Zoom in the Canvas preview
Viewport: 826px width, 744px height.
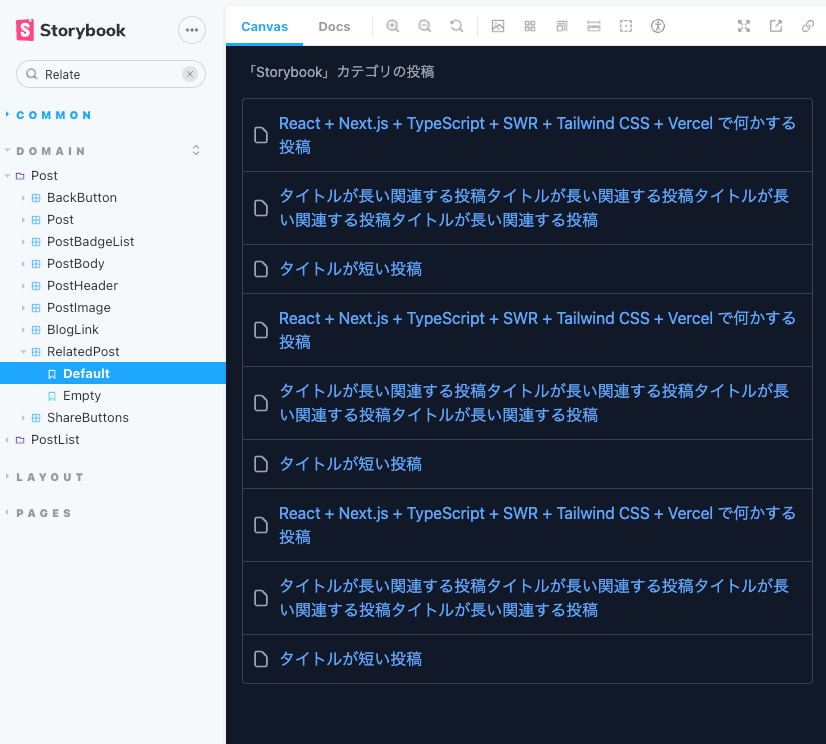coord(393,26)
